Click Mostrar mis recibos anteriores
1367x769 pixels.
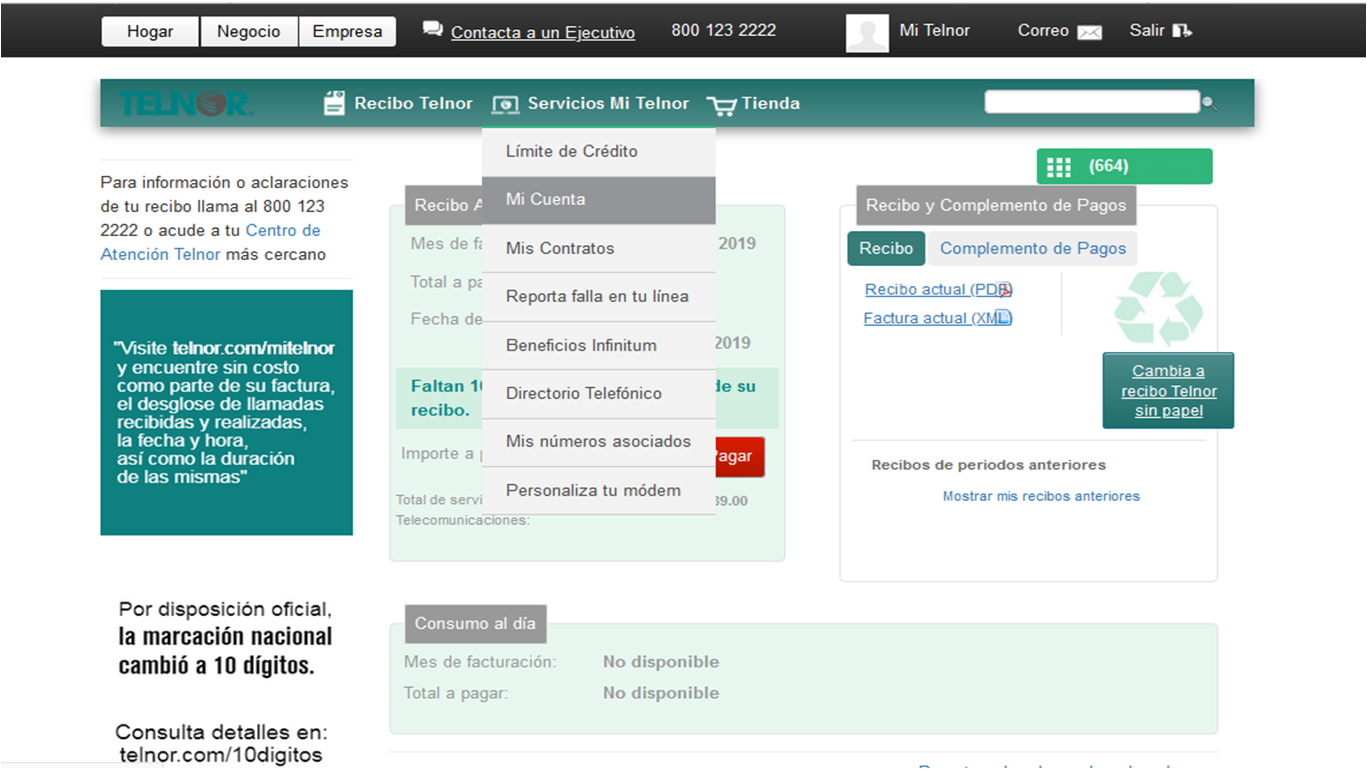coord(1041,496)
